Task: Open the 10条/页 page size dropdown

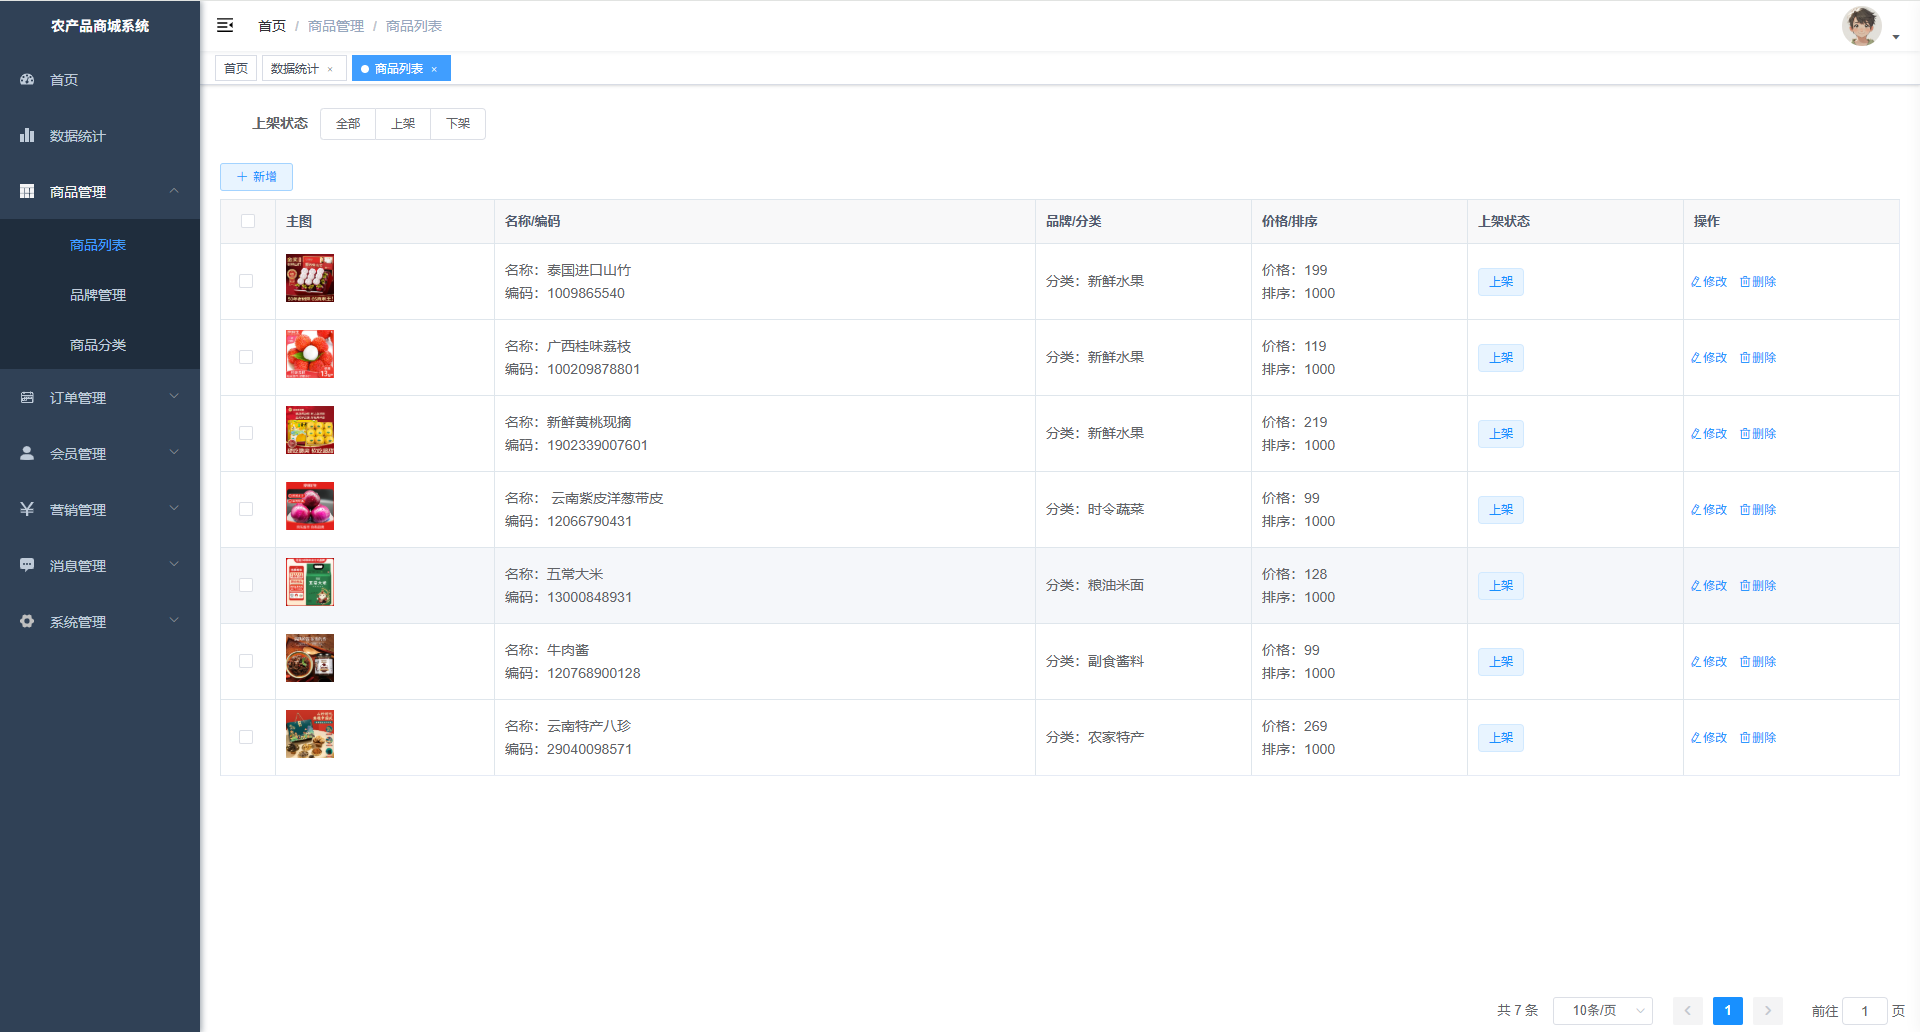Action: 1602,1010
